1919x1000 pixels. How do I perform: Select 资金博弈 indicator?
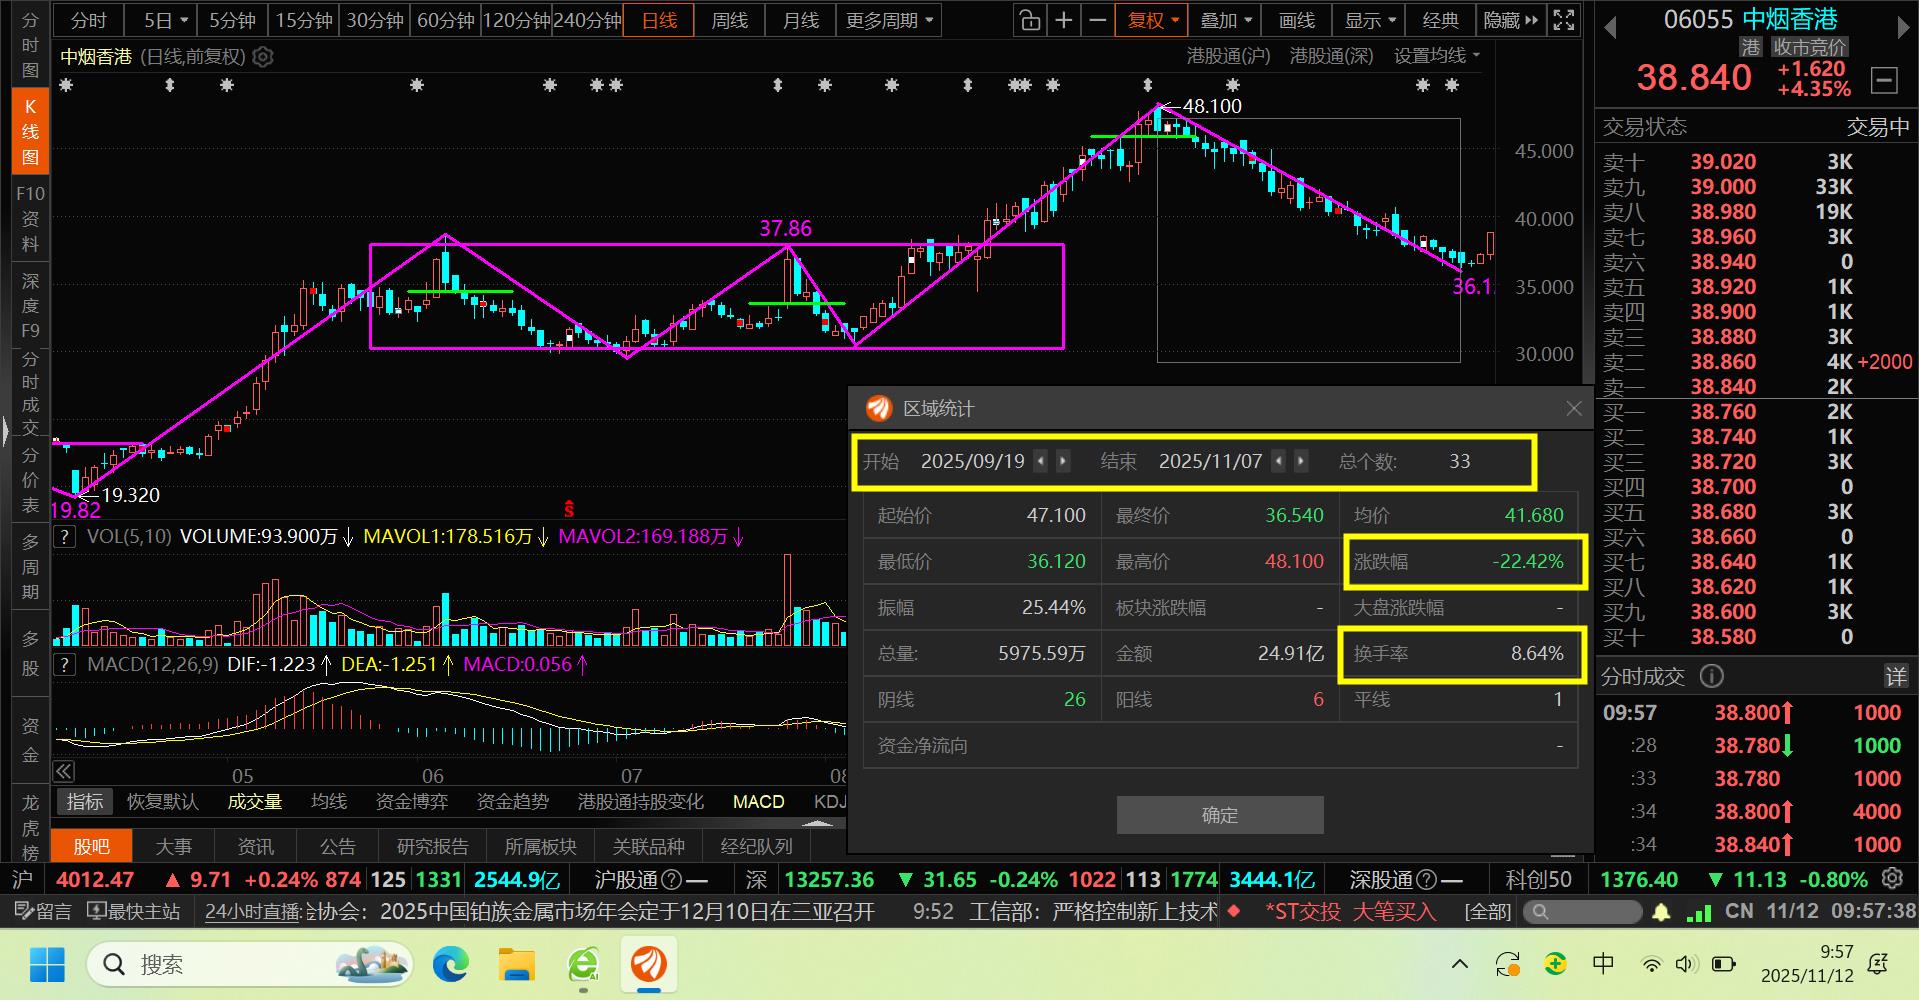[412, 801]
